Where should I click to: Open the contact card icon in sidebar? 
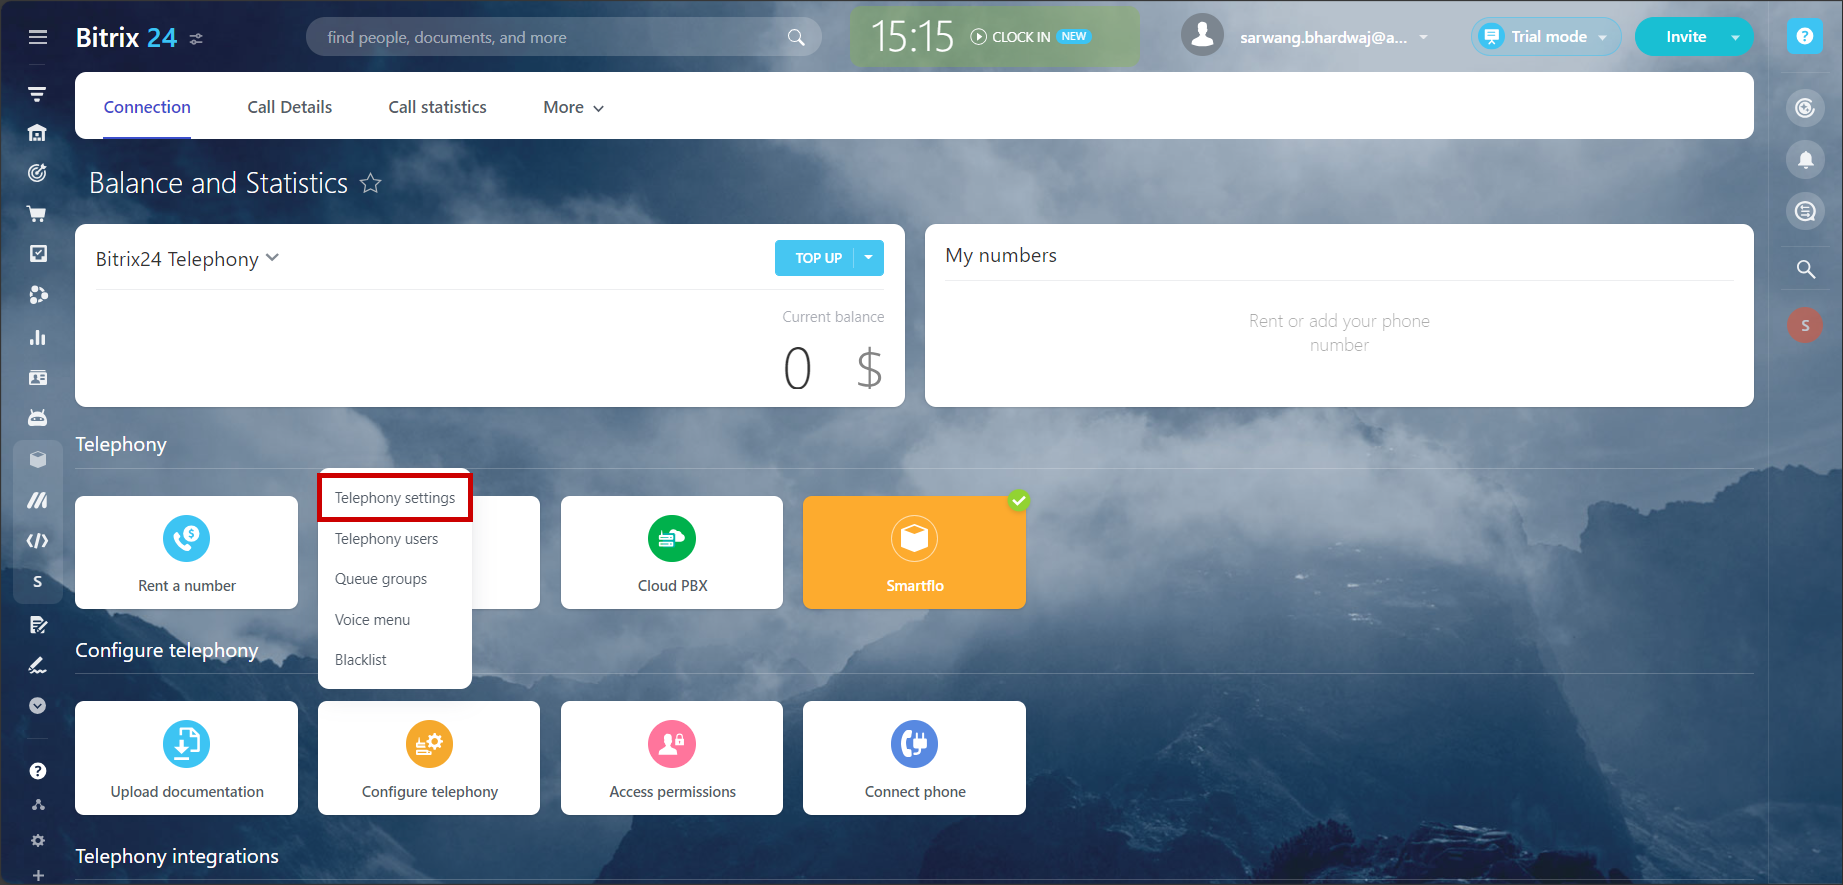click(37, 377)
